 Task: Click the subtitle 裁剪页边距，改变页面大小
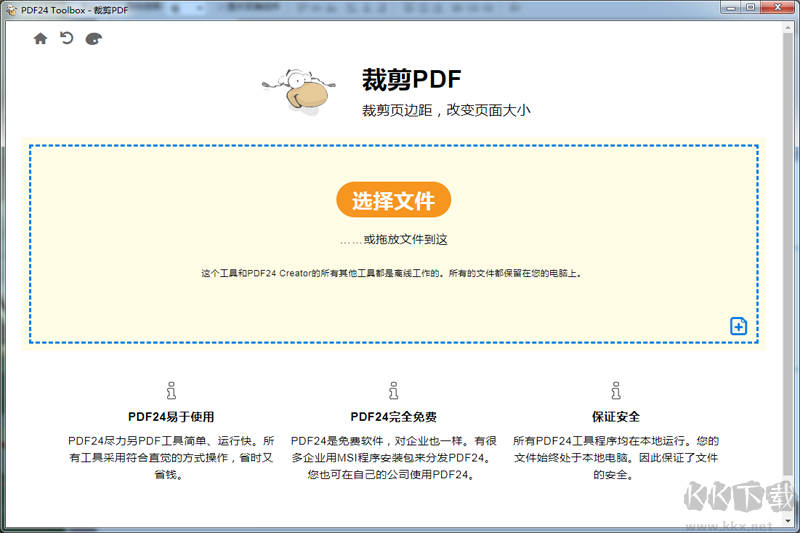(446, 110)
